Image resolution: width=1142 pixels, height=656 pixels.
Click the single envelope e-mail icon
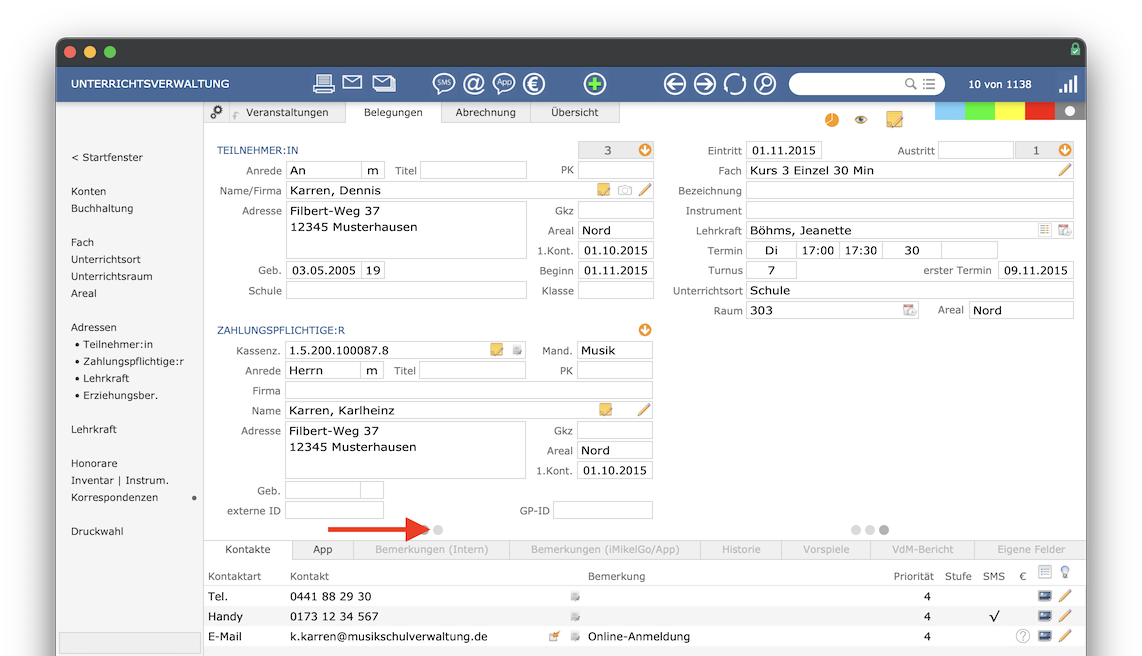click(x=353, y=82)
